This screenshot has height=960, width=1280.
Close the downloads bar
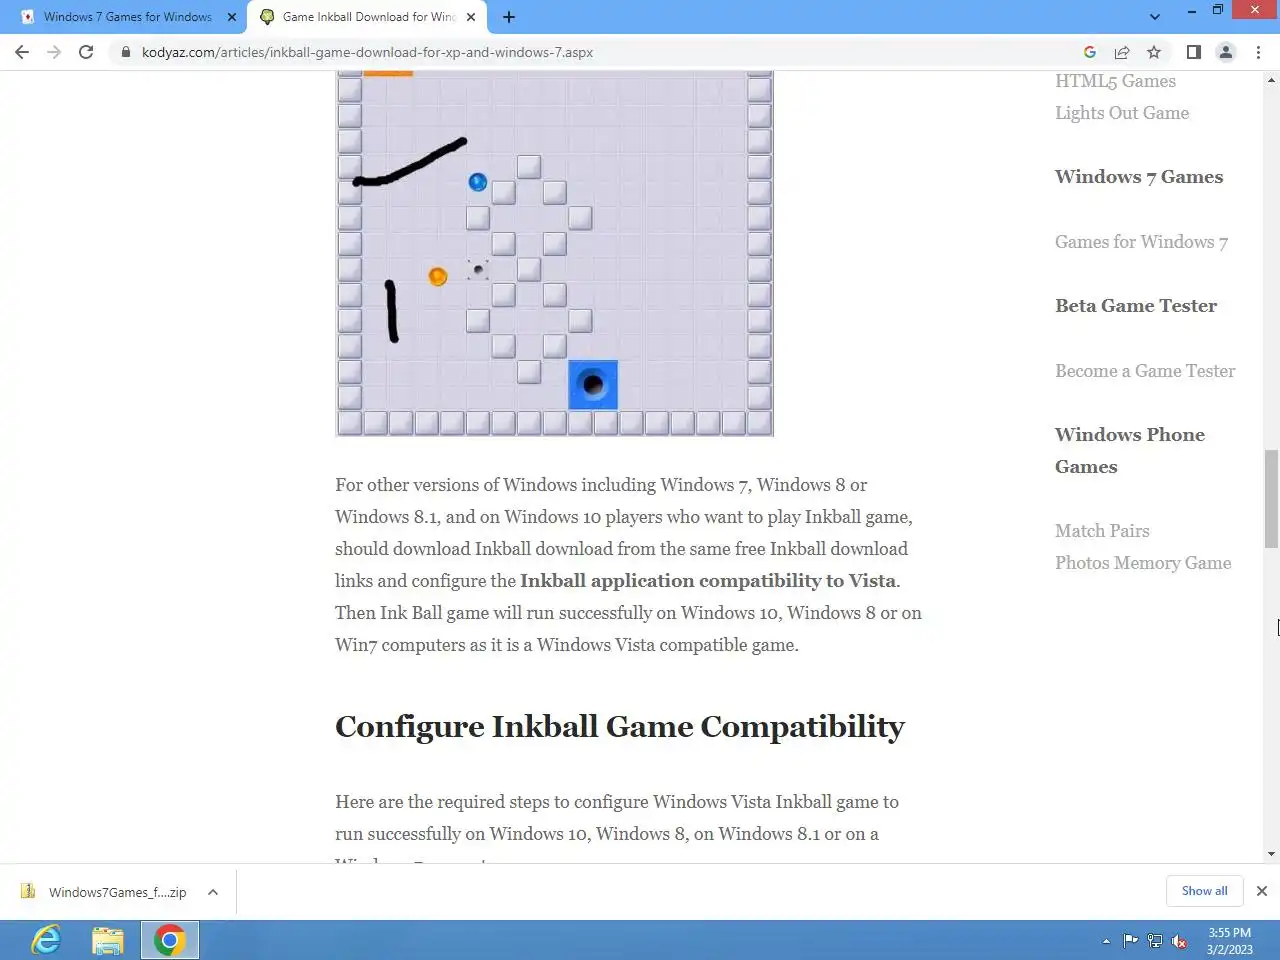tap(1262, 891)
